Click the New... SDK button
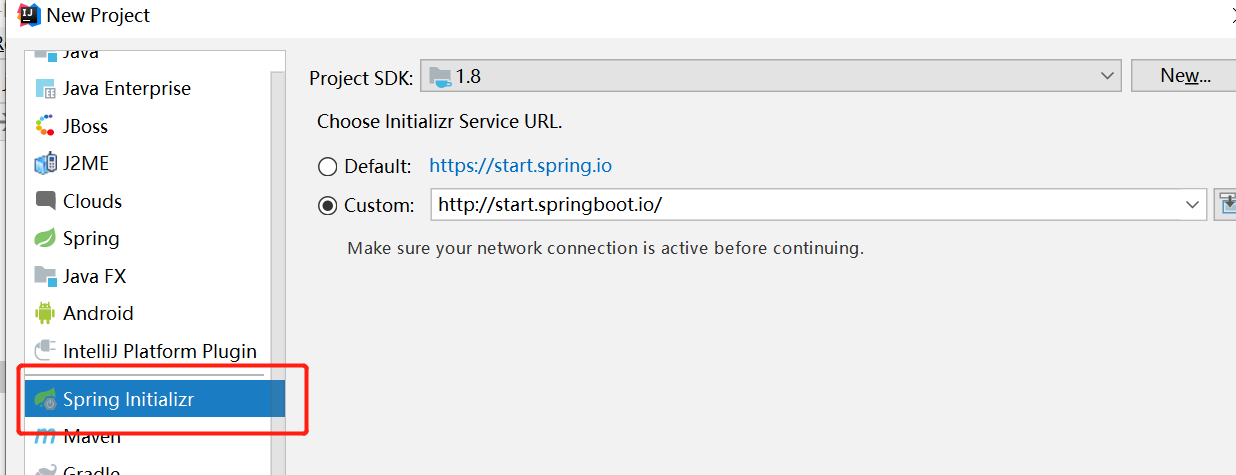The image size is (1236, 475). [x=1185, y=76]
